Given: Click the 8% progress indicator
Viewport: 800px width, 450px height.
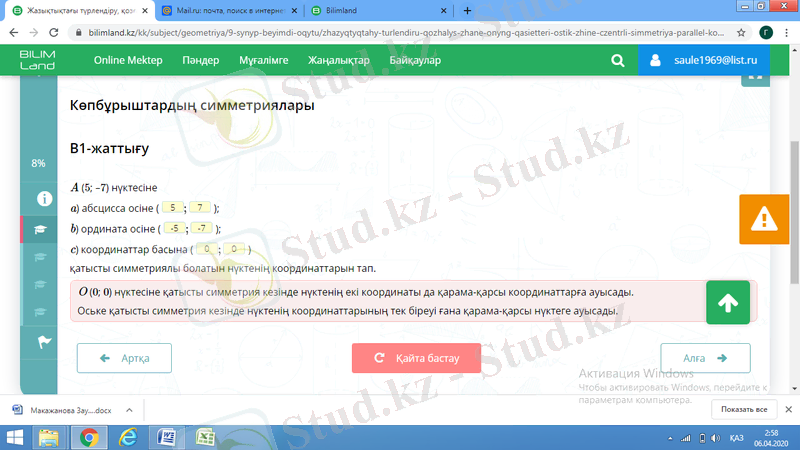Looking at the screenshot, I should click(38, 163).
